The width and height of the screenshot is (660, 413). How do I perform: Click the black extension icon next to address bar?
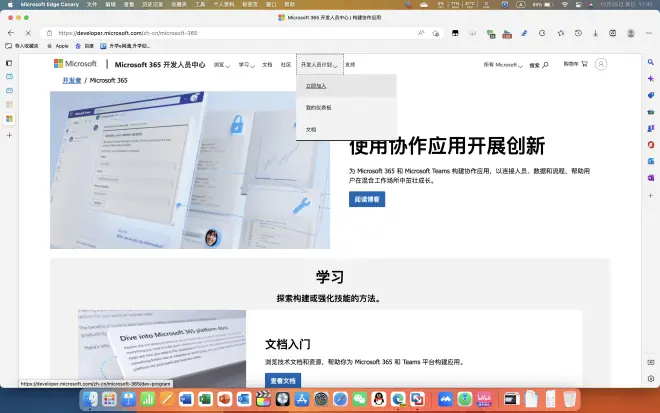click(455, 33)
